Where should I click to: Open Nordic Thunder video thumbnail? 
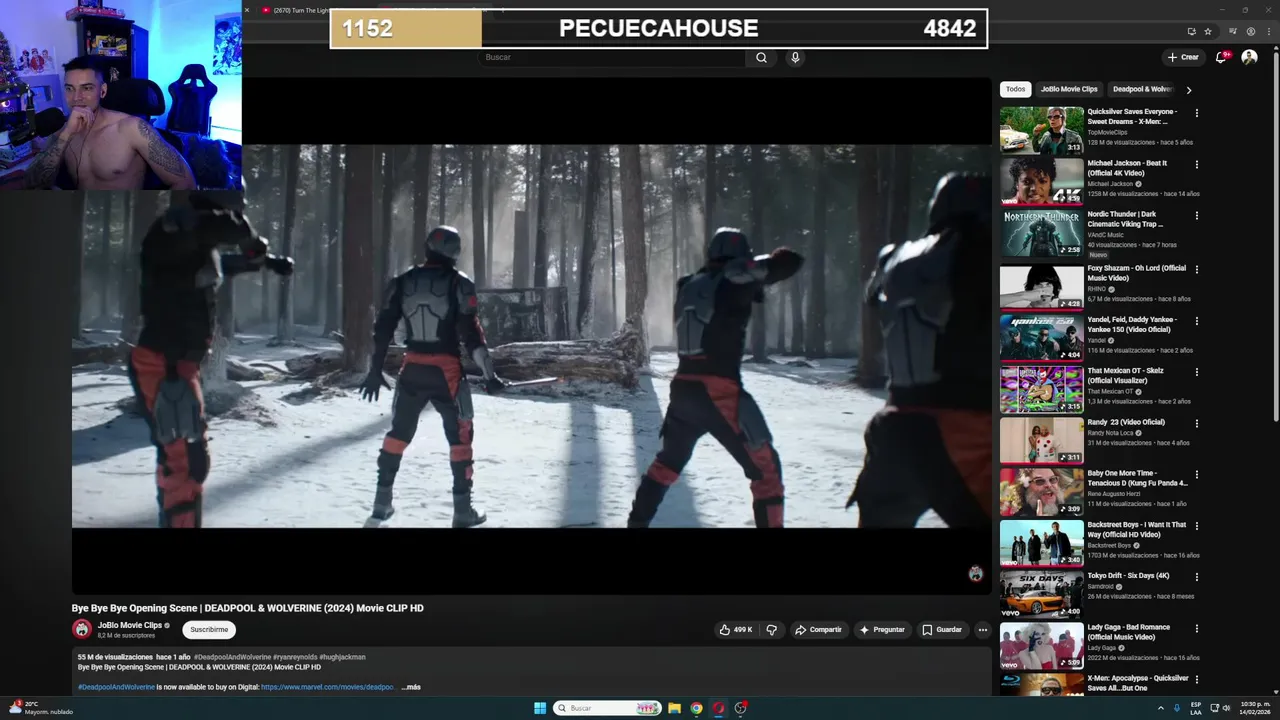click(1042, 232)
